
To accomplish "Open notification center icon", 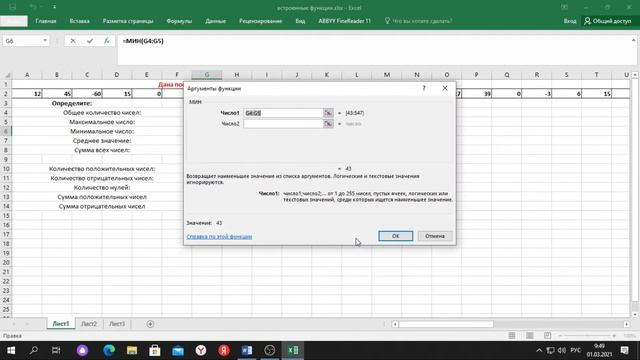I will coord(624,350).
